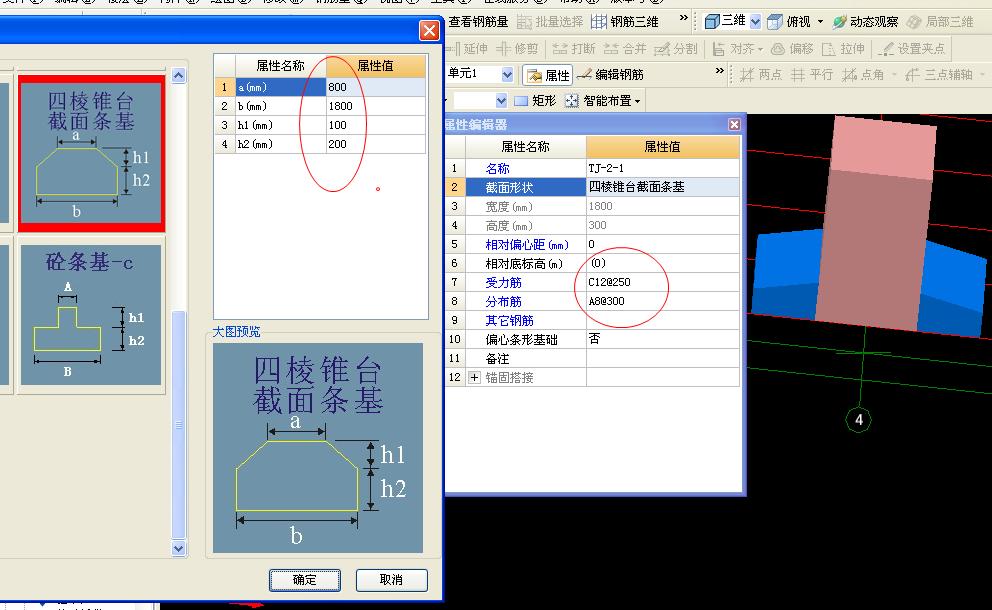
Task: Click the 查看钢筋量 toolbar item
Action: point(478,22)
